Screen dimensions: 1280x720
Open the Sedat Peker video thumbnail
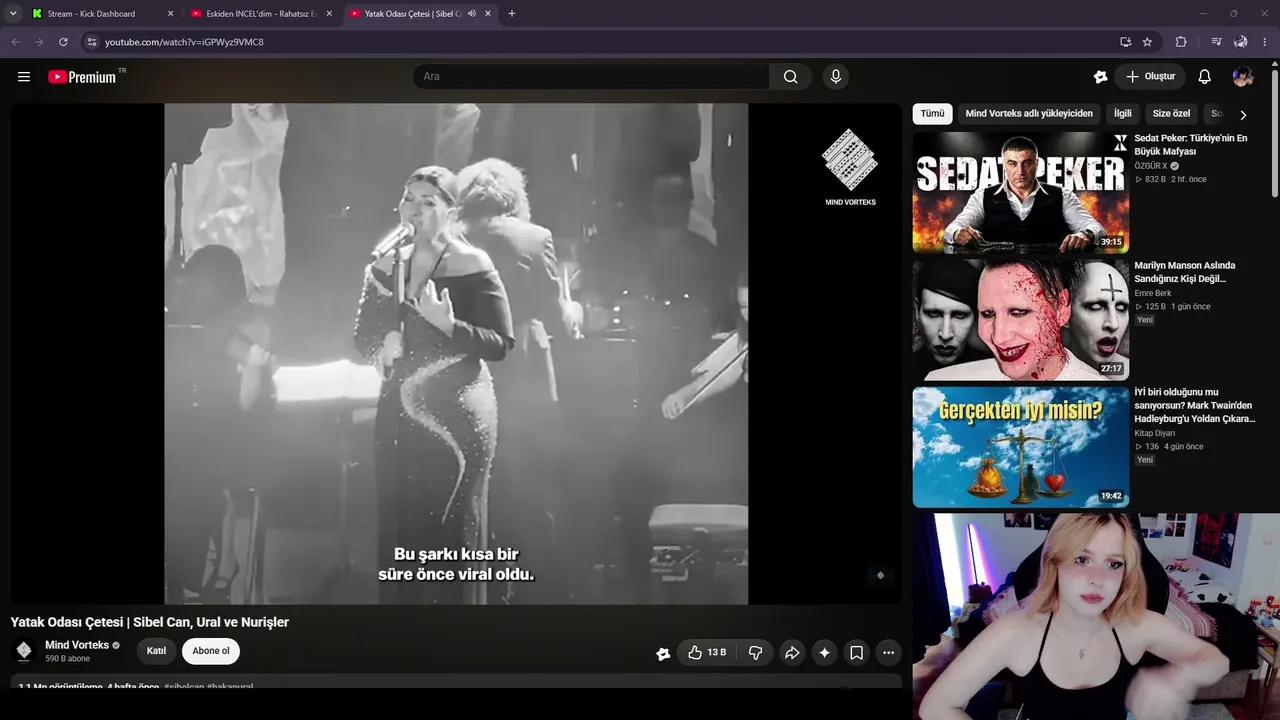[x=1021, y=193]
